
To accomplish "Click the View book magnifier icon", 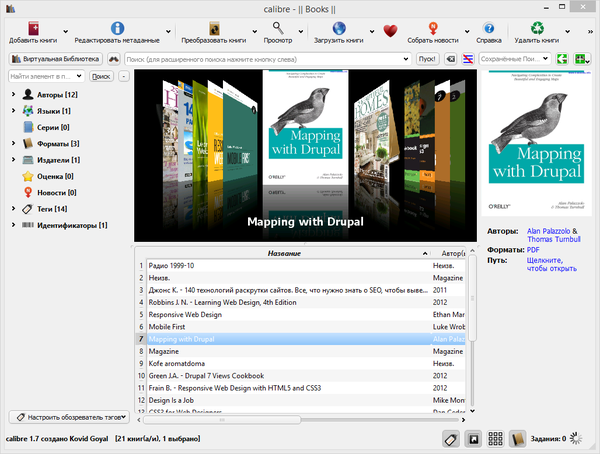I will click(x=278, y=28).
